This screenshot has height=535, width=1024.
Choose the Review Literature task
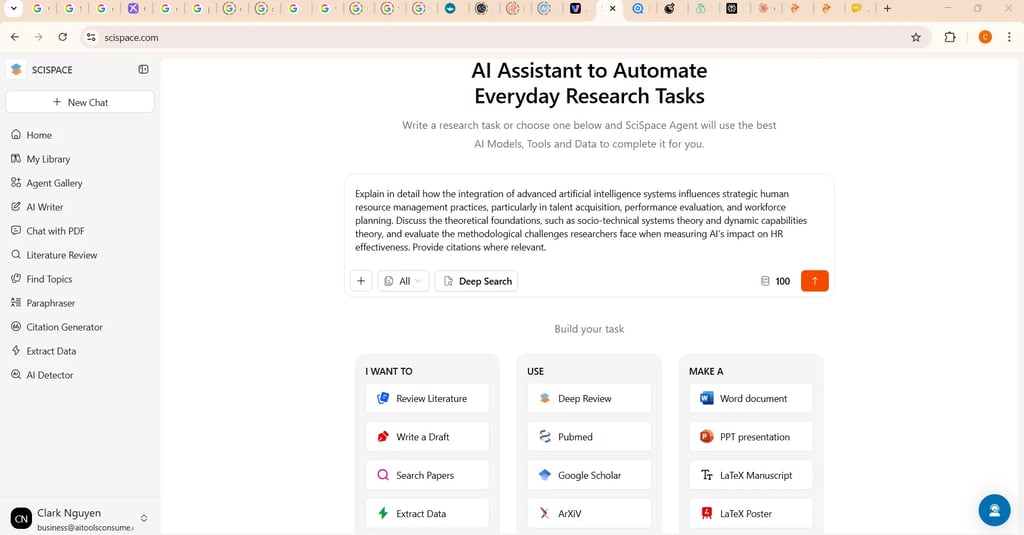click(427, 398)
